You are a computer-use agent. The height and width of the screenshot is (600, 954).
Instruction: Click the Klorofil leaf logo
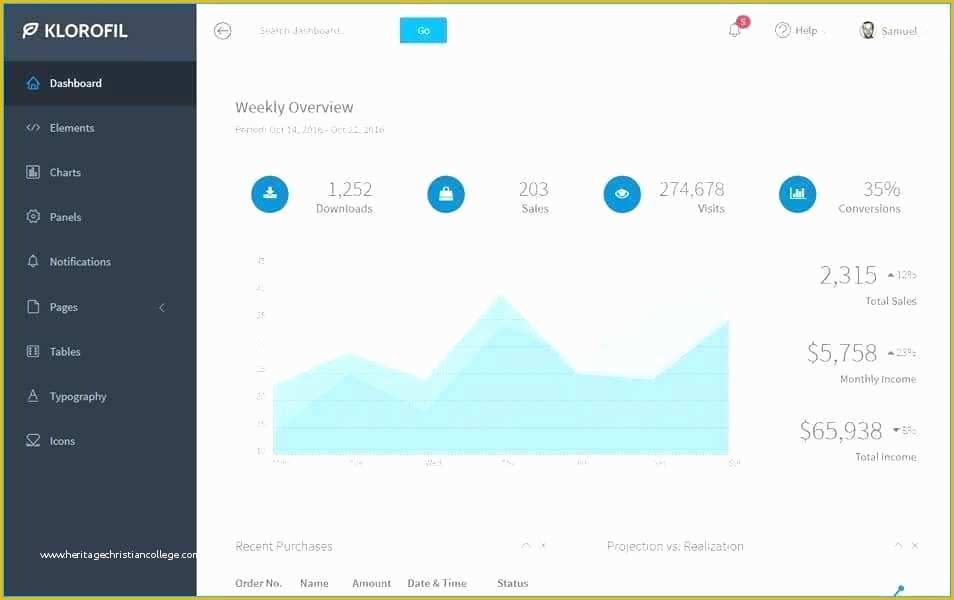(30, 30)
